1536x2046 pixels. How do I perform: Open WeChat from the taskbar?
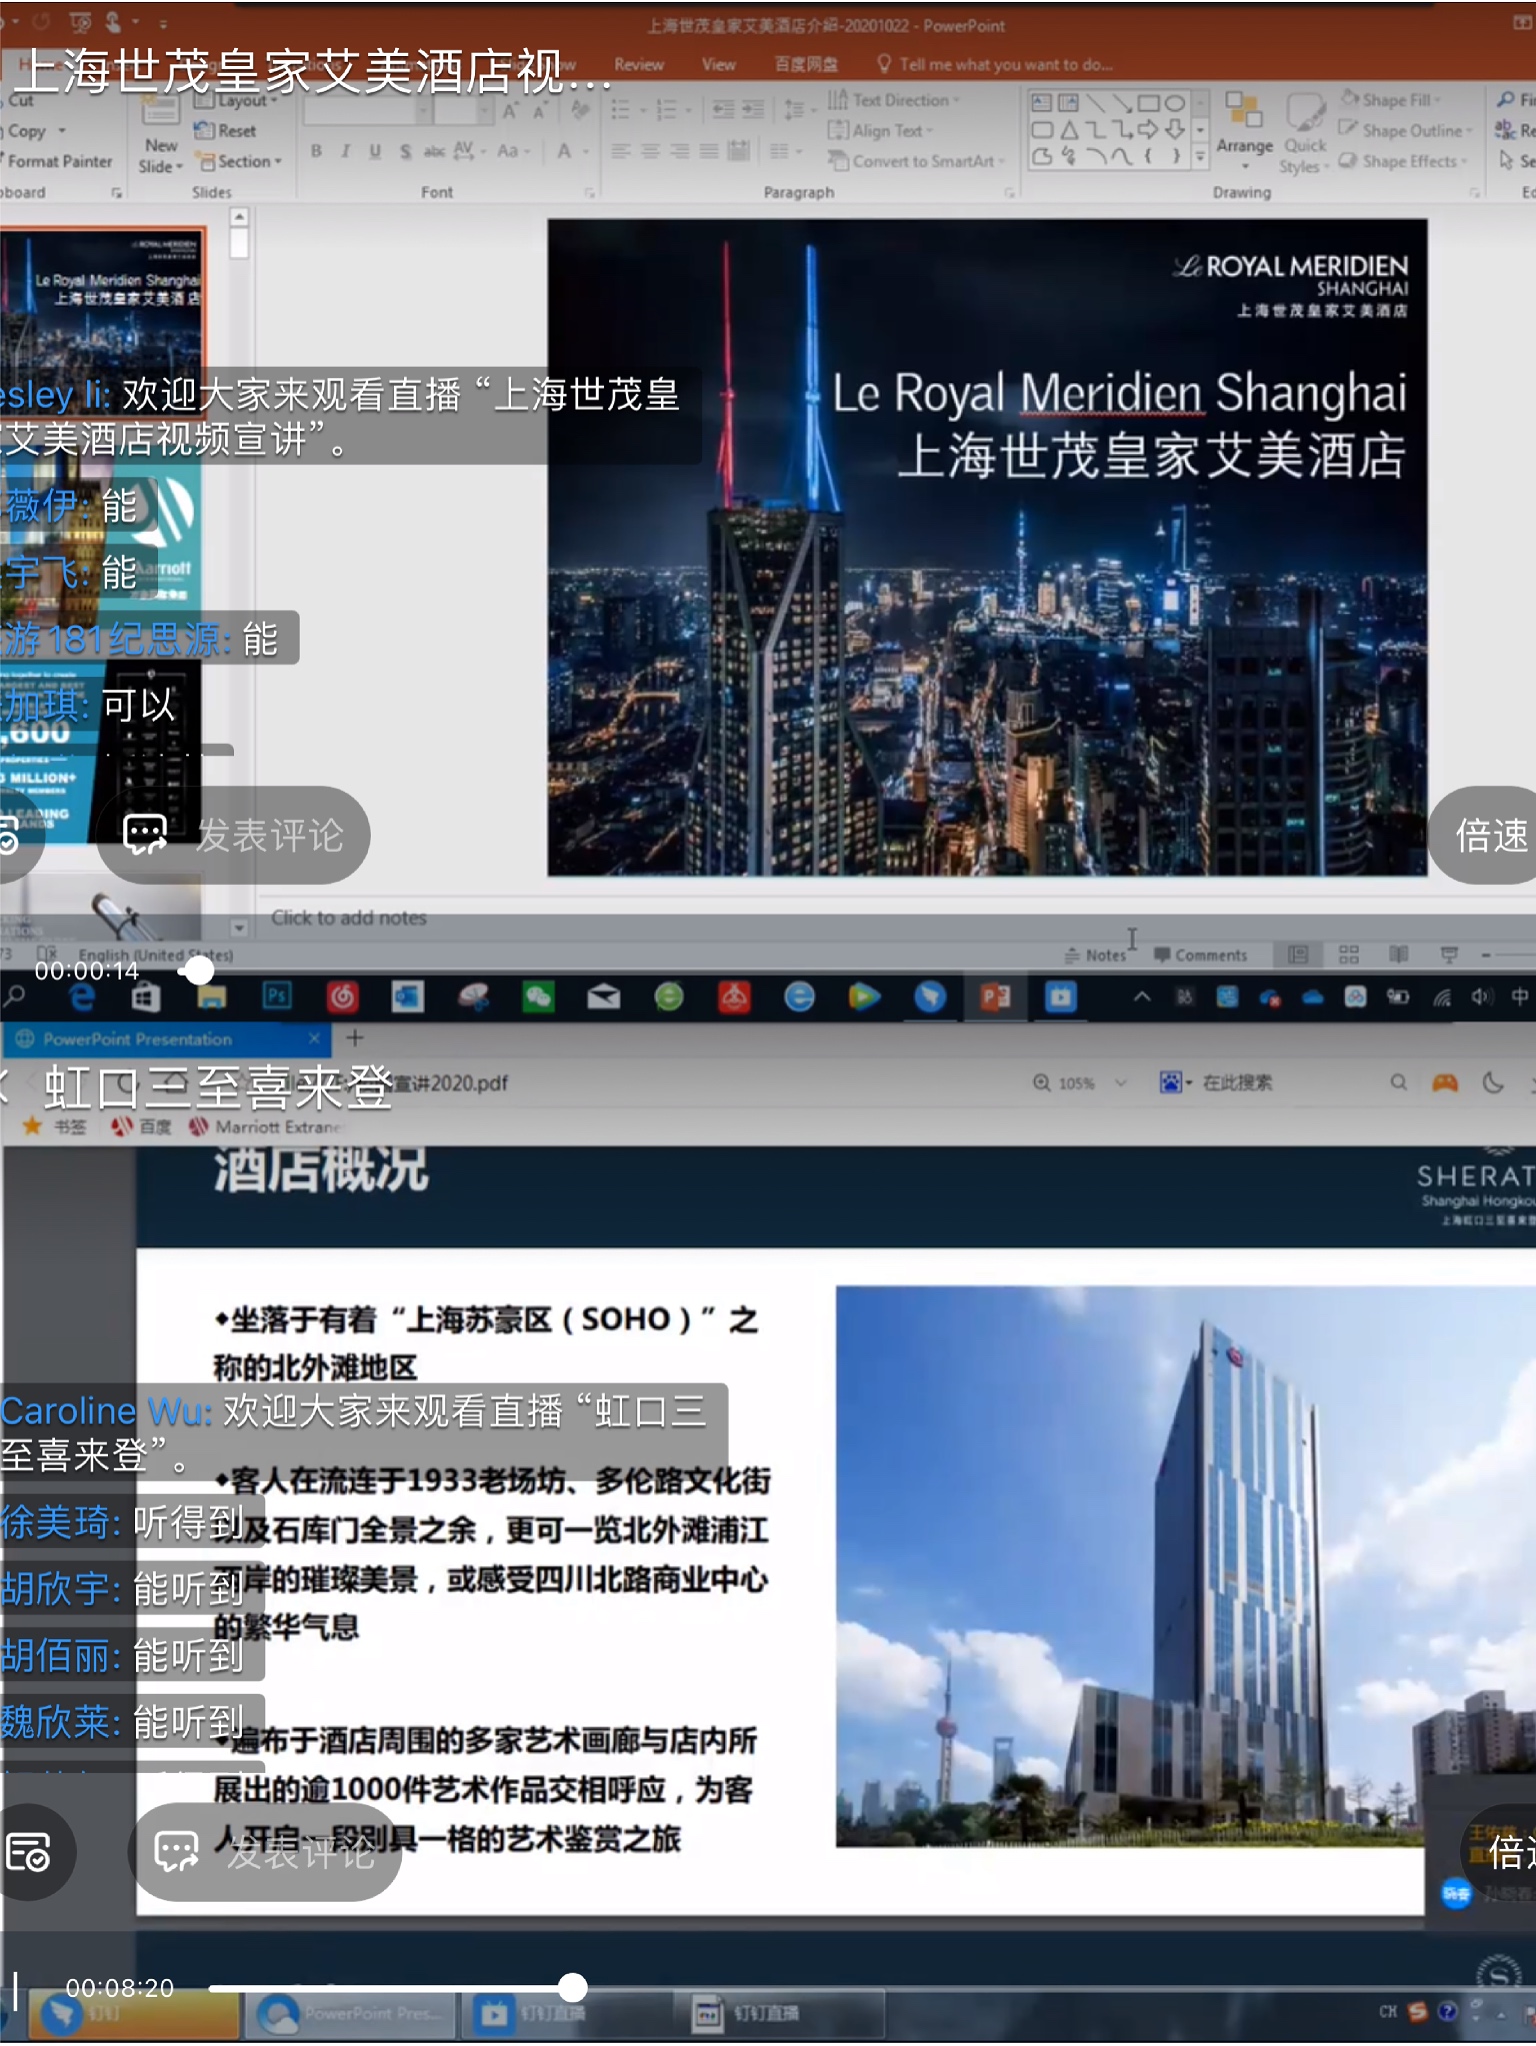(538, 996)
